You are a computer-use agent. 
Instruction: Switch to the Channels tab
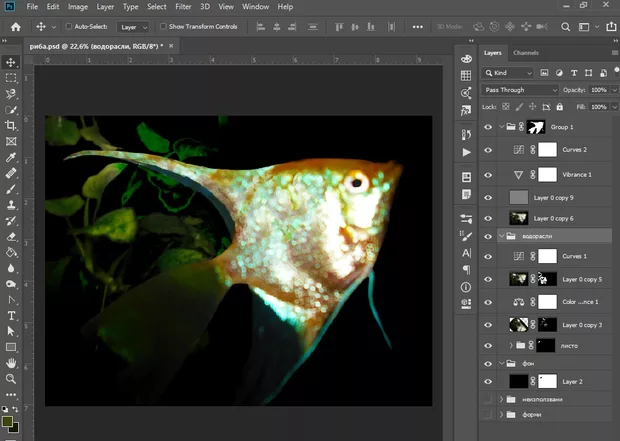[526, 53]
